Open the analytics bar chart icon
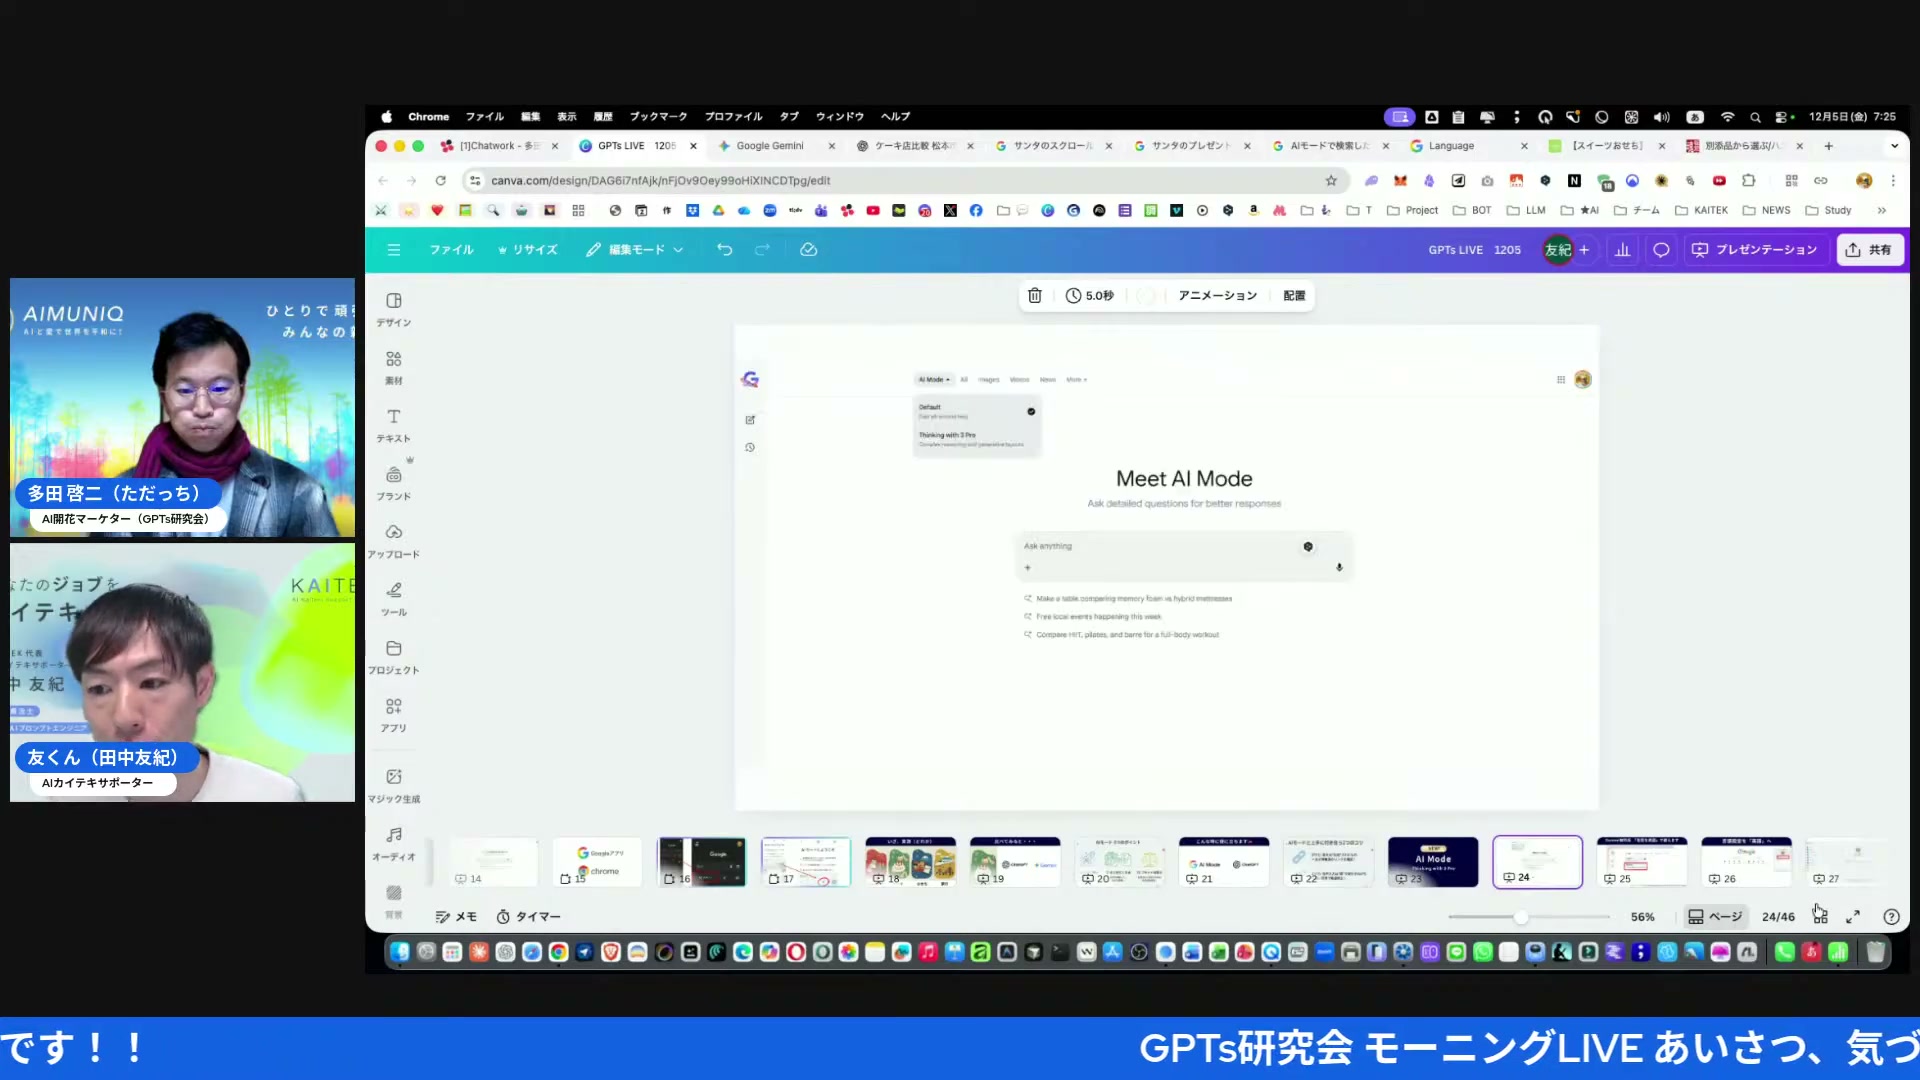Image resolution: width=1920 pixels, height=1080 pixels. (x=1623, y=250)
